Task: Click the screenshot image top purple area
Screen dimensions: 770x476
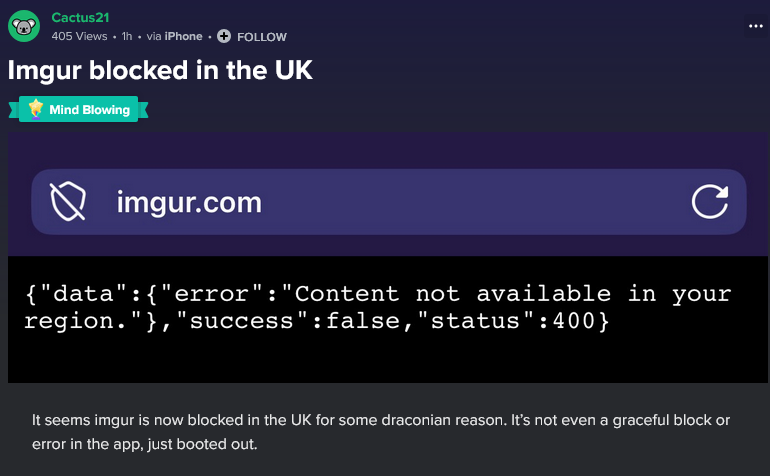Action: point(388,150)
